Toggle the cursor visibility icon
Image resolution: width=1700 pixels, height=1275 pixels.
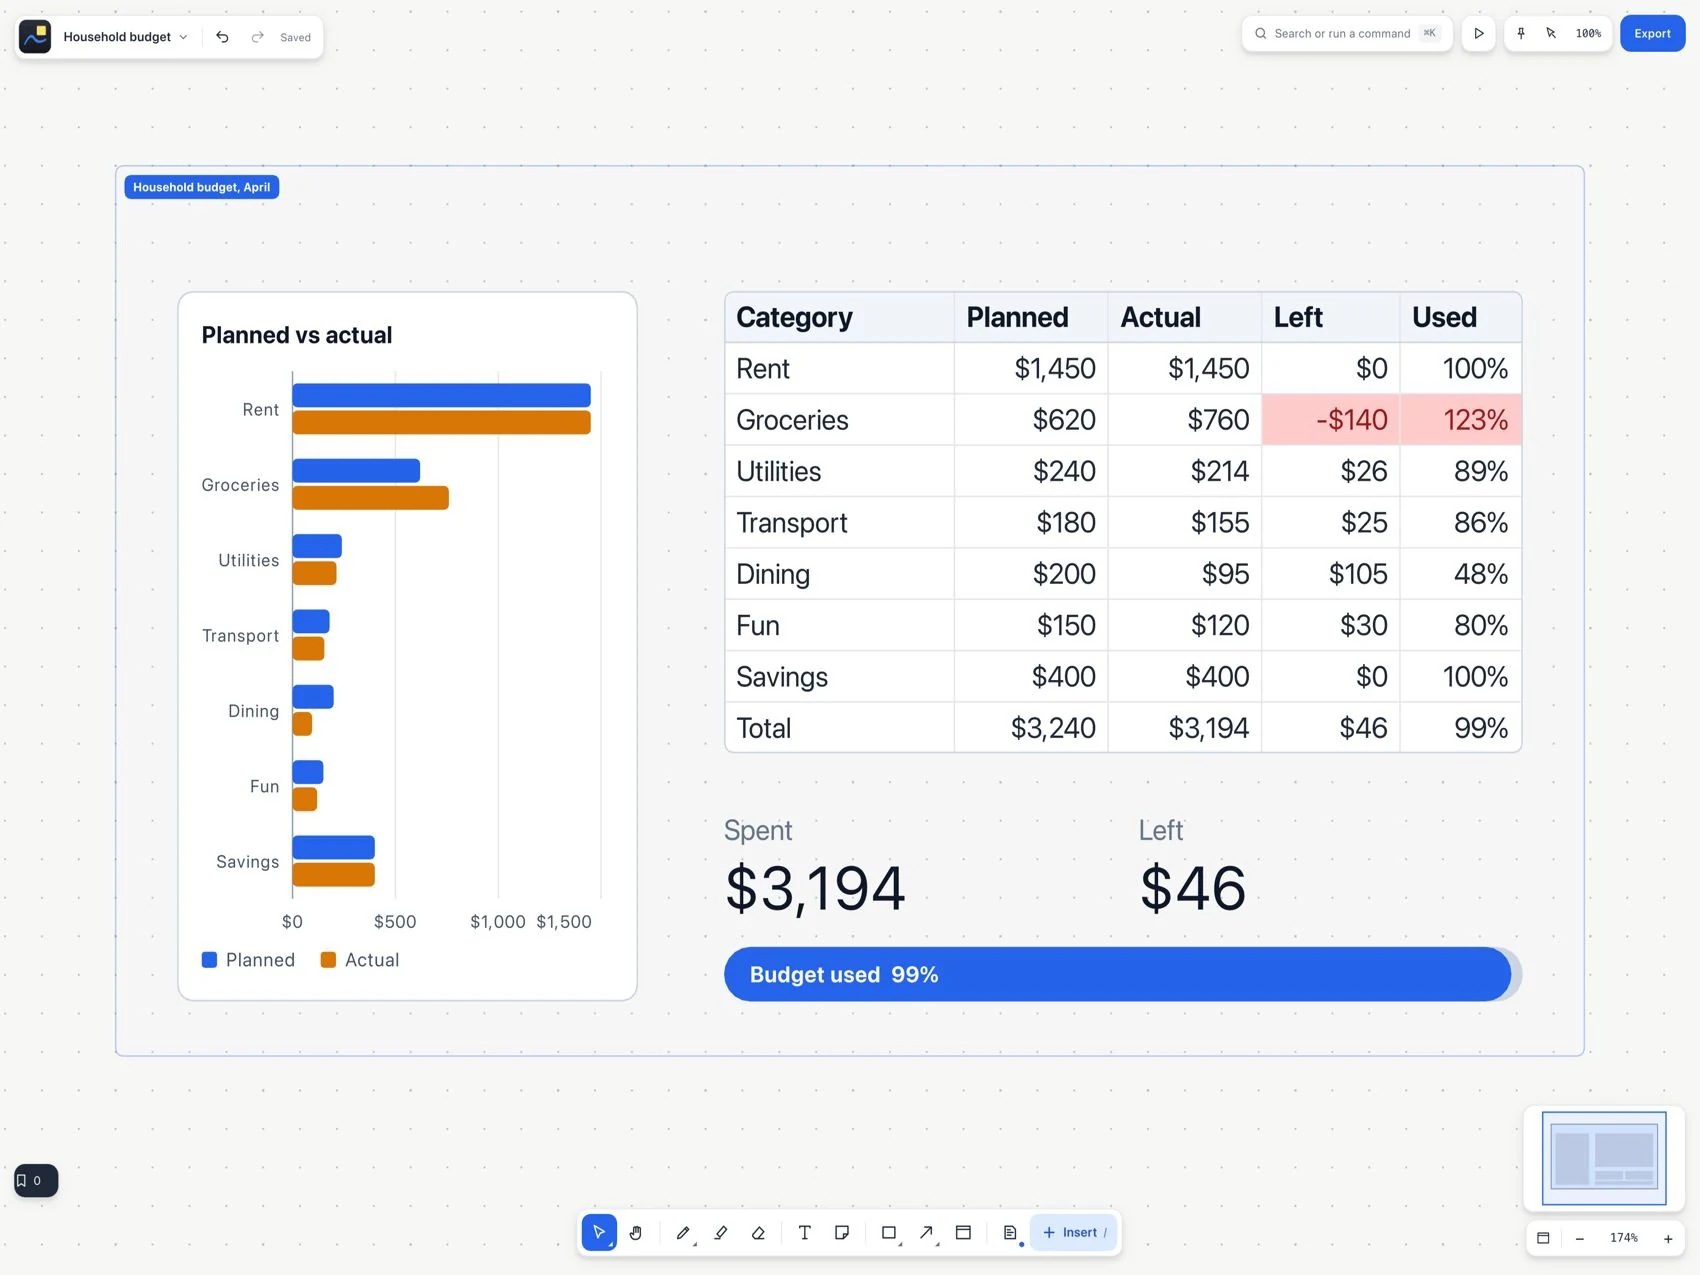point(1551,33)
